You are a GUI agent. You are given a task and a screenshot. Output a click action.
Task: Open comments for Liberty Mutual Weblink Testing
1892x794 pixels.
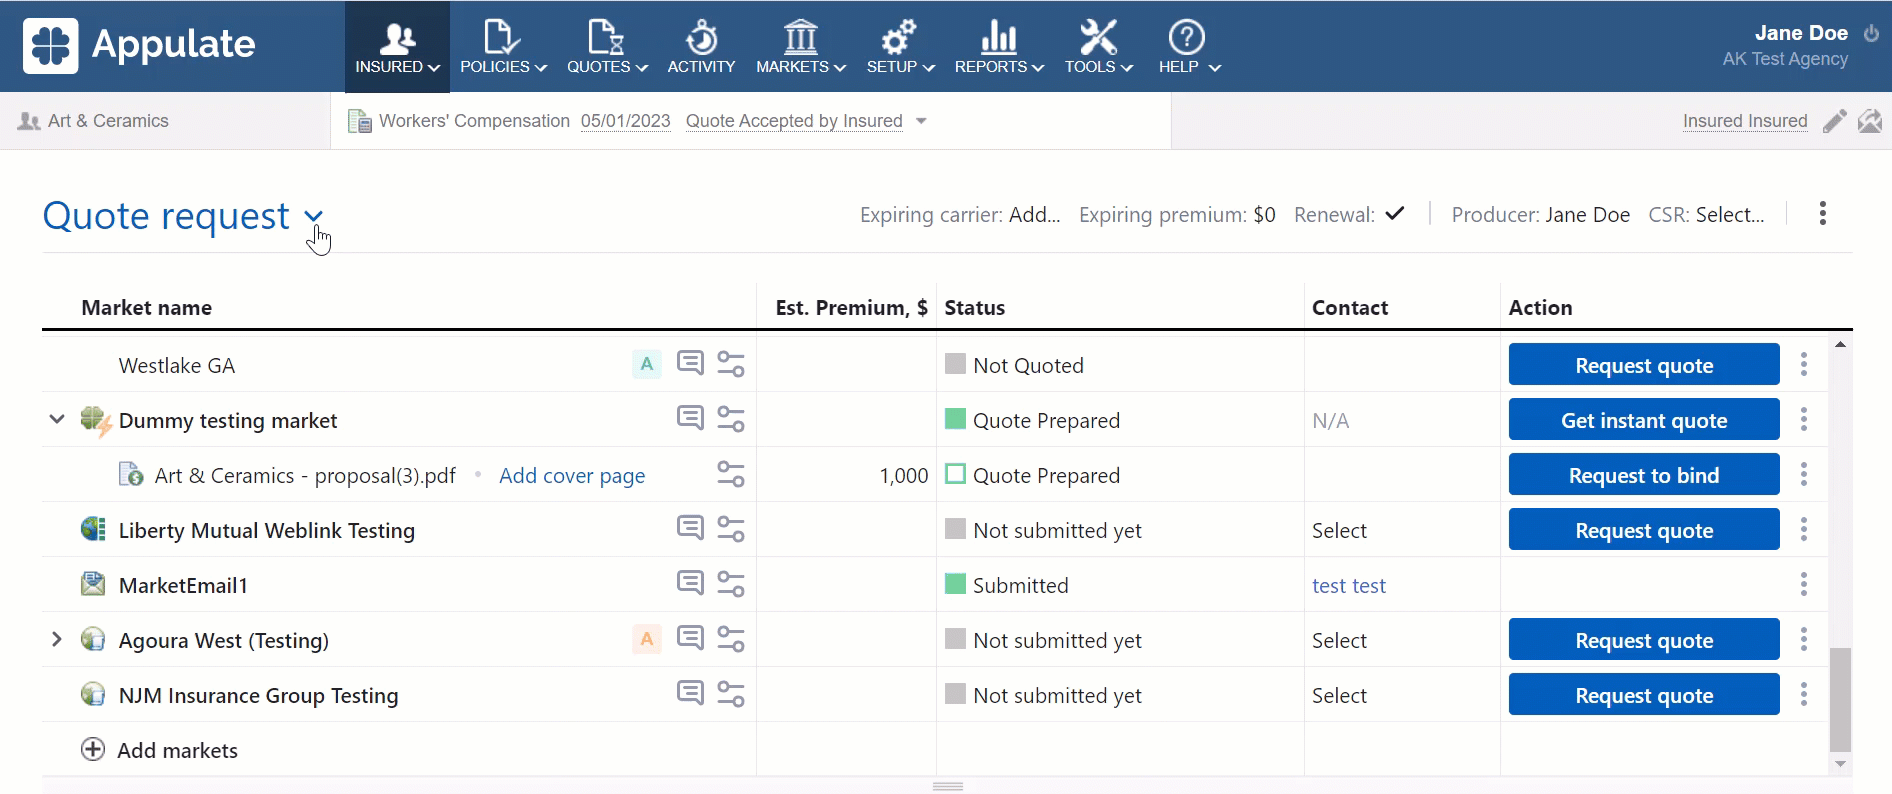[690, 527]
